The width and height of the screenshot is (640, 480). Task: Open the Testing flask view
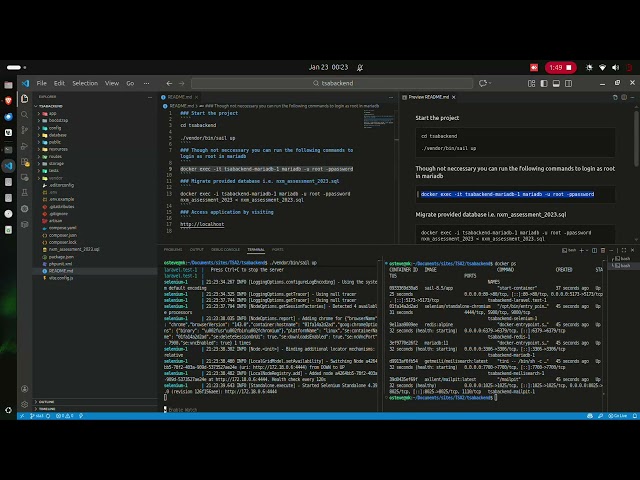[24, 193]
